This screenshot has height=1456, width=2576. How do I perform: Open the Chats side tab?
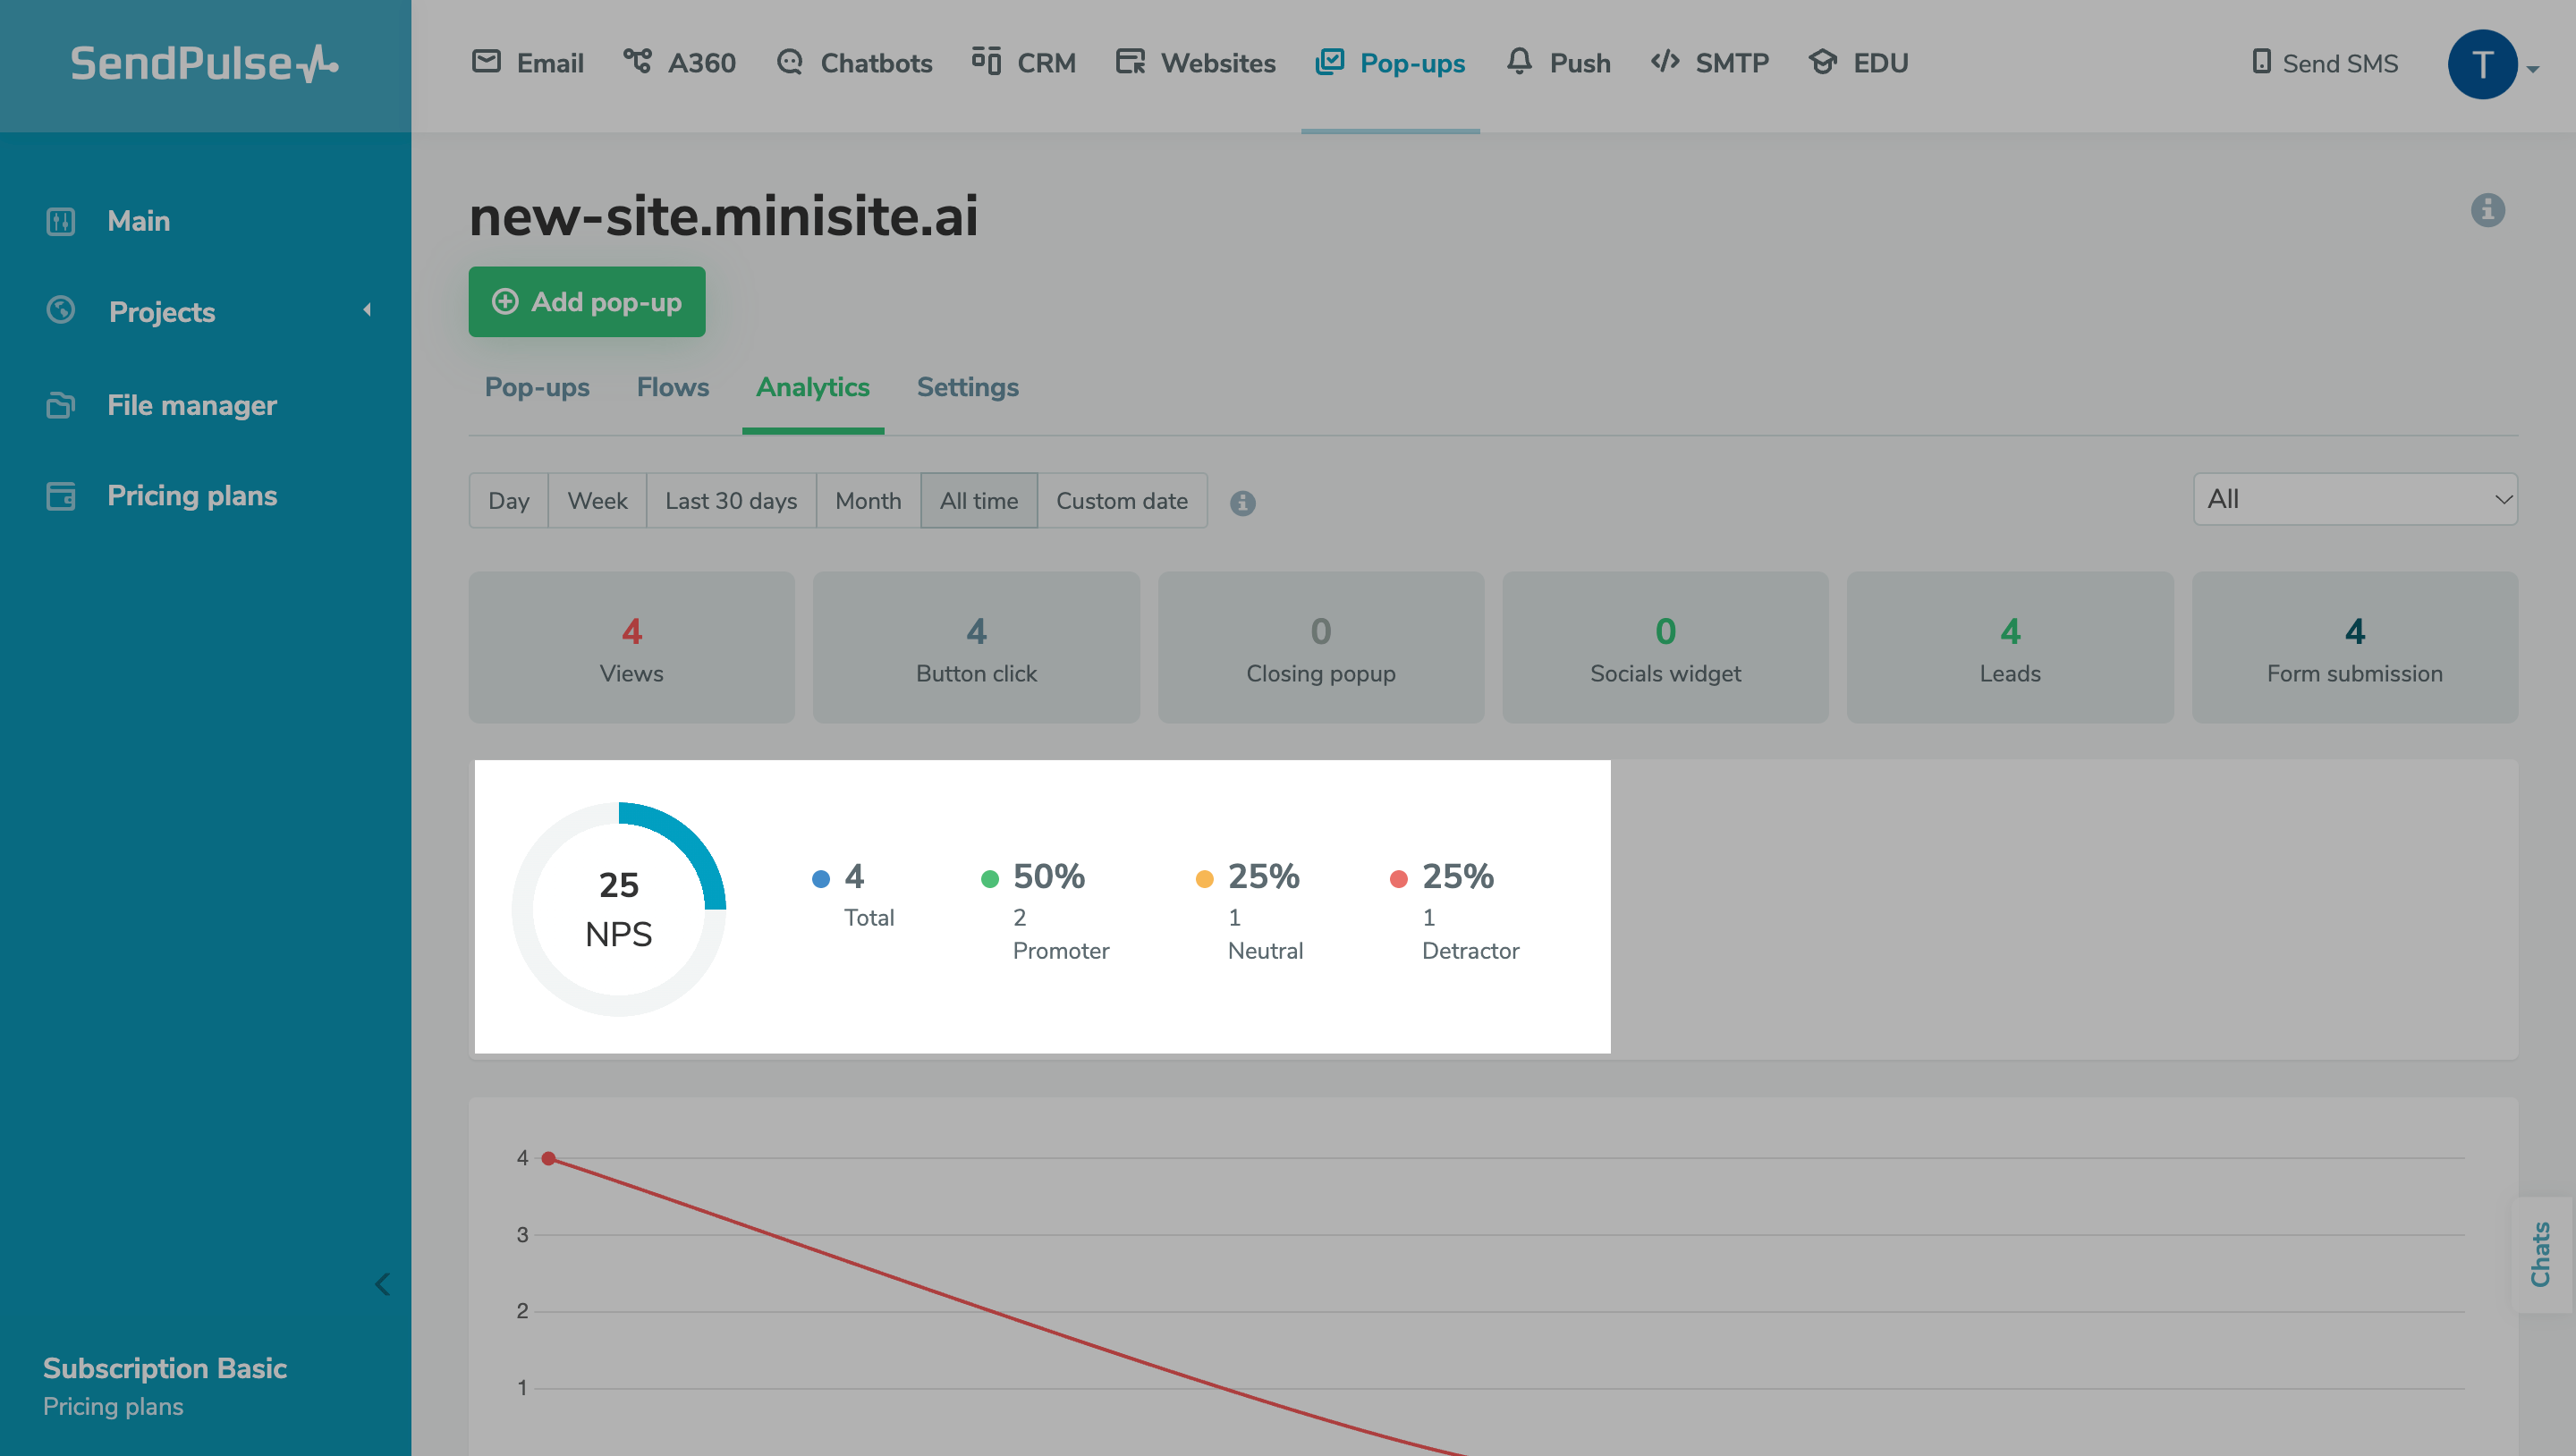coord(2540,1254)
